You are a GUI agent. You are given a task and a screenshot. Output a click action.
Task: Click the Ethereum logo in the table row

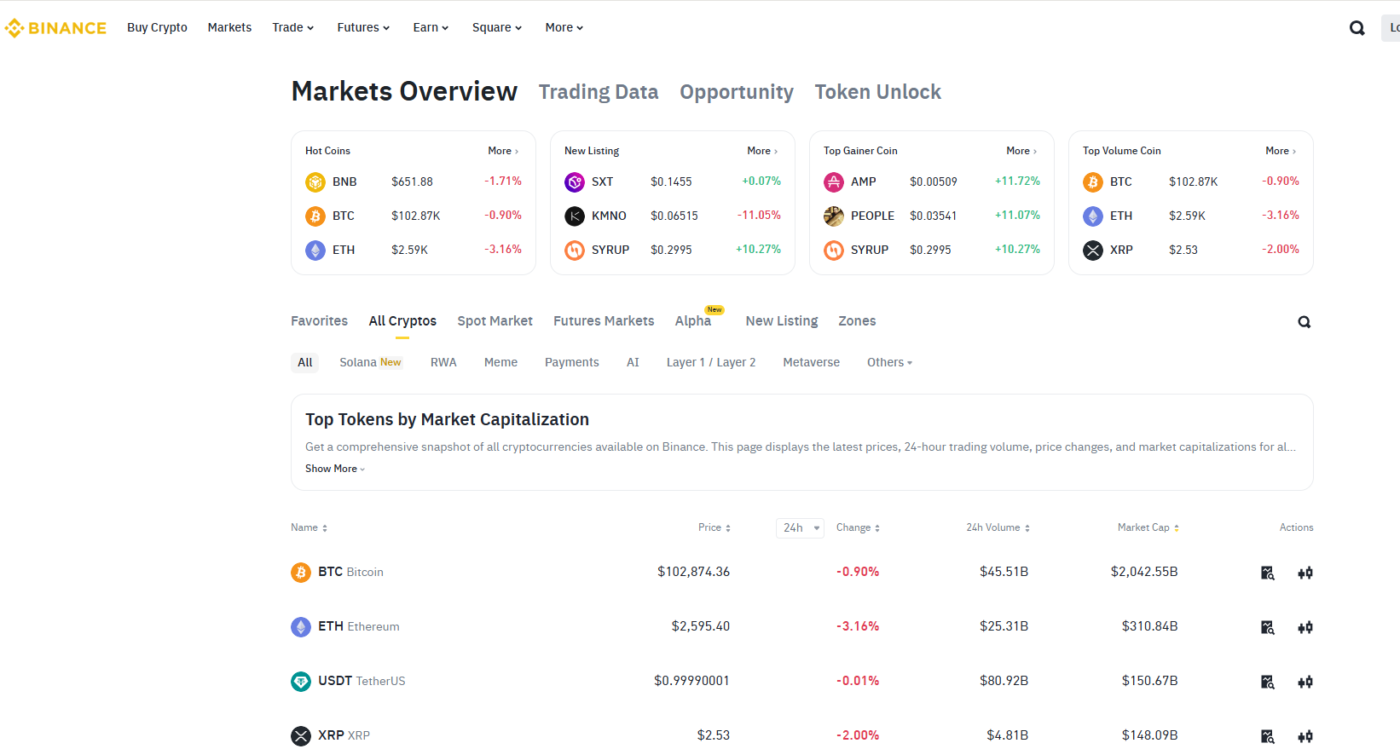pos(301,627)
